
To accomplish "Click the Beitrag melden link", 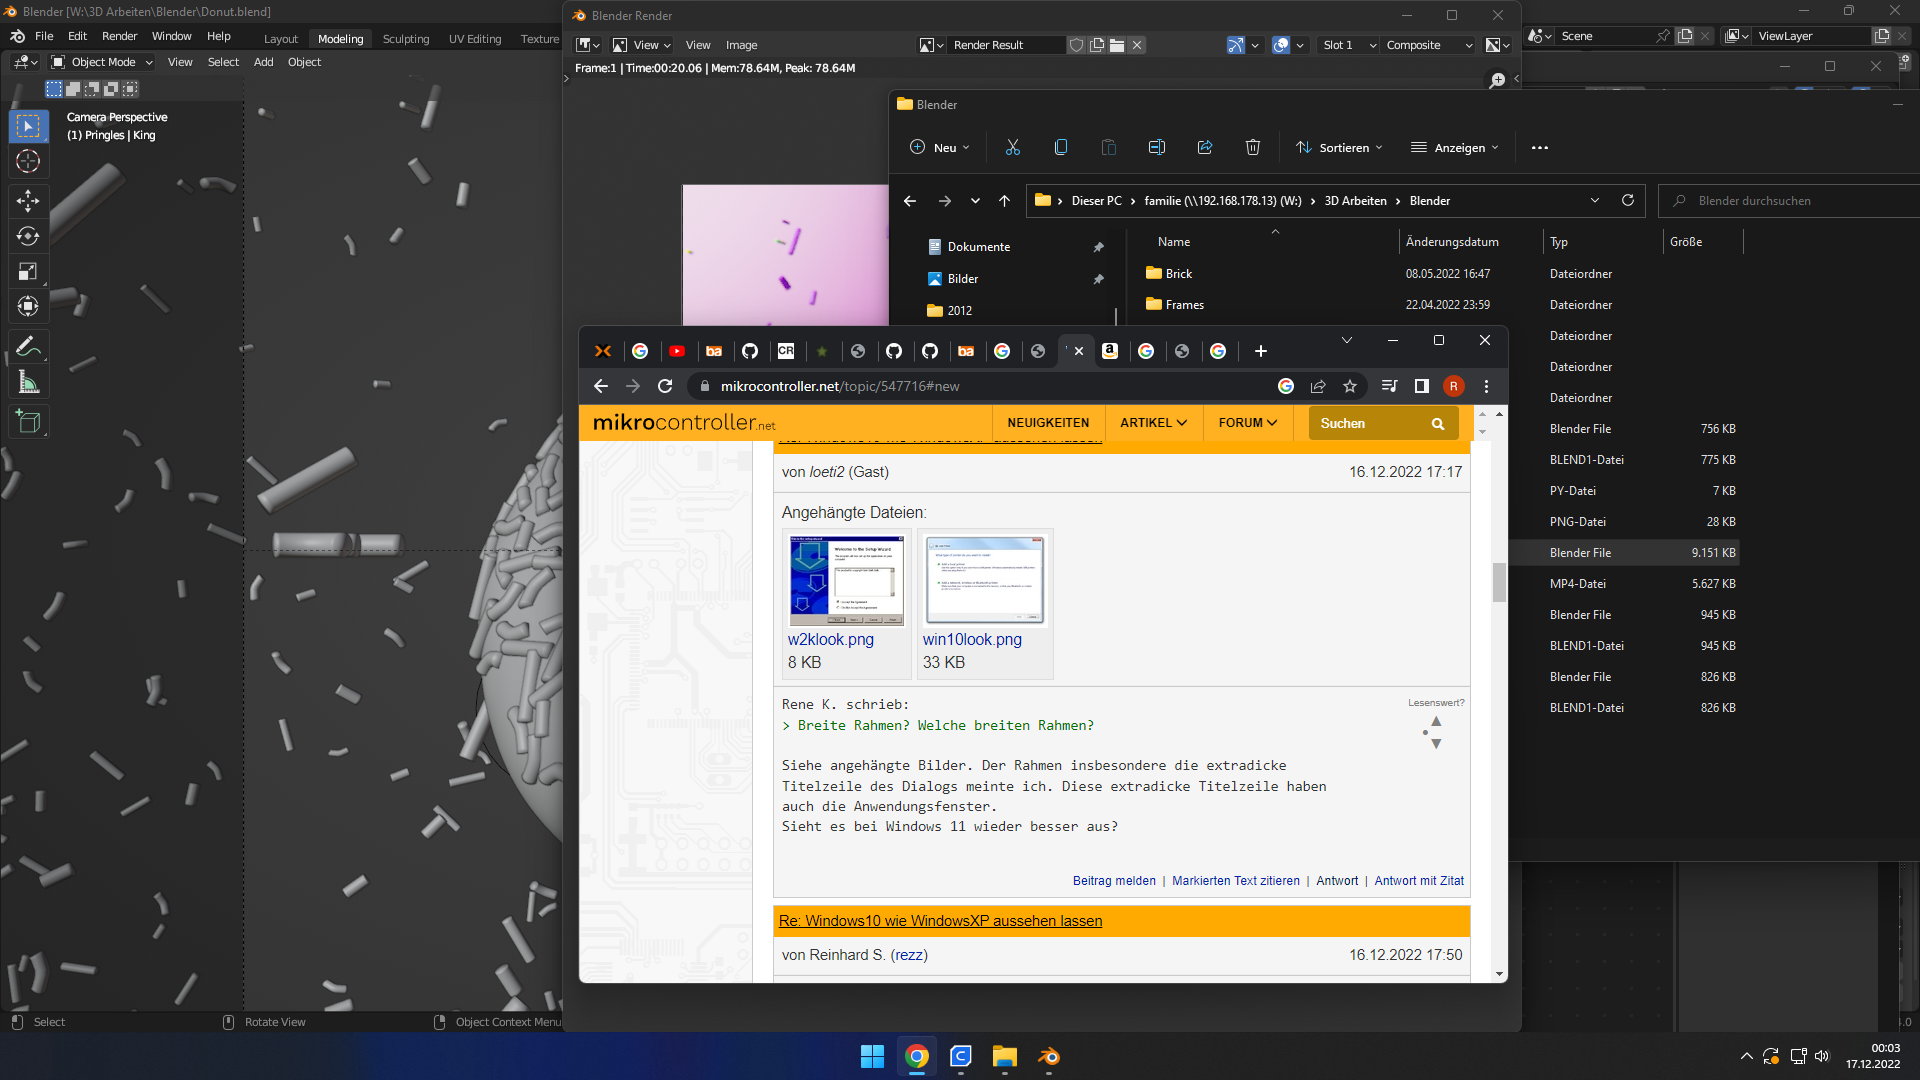I will point(1114,881).
